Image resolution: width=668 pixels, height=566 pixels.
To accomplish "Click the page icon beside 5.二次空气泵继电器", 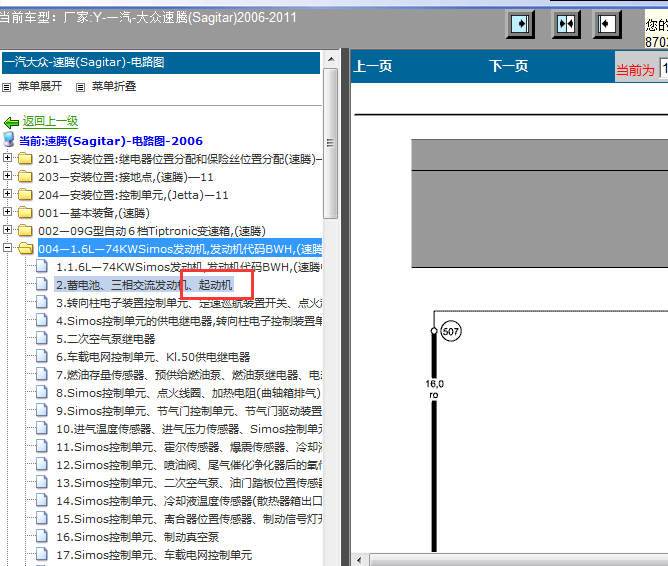I will click(x=42, y=338).
